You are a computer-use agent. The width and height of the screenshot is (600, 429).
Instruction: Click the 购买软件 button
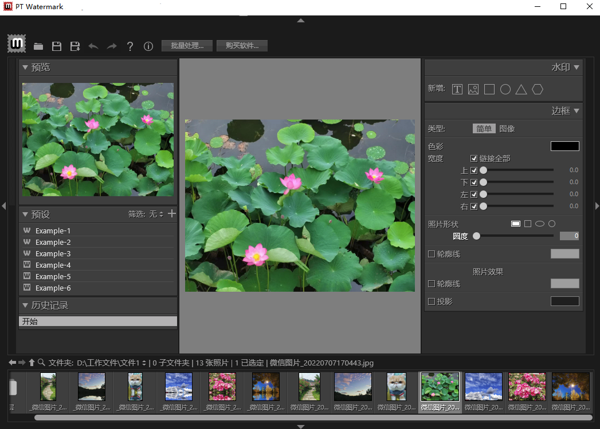[241, 46]
